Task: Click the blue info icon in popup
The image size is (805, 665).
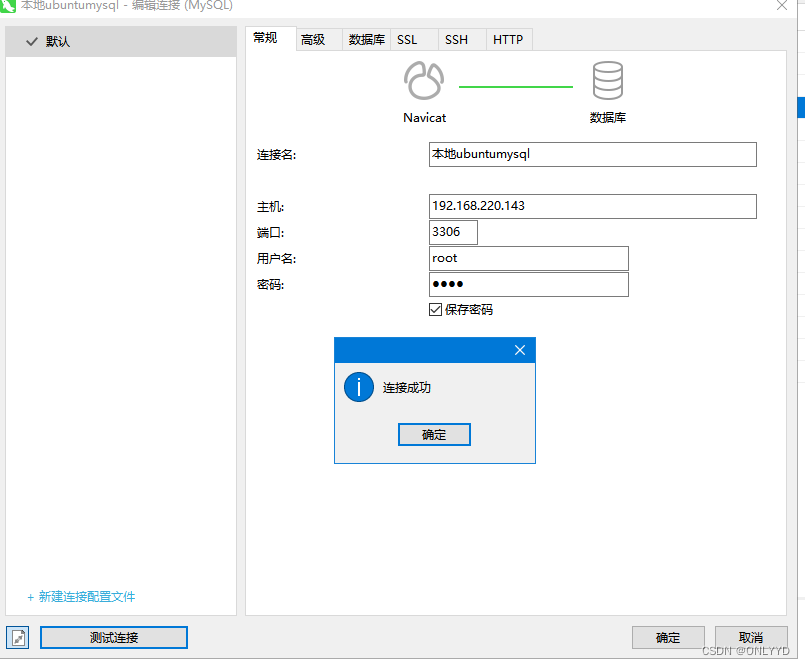Action: [358, 387]
